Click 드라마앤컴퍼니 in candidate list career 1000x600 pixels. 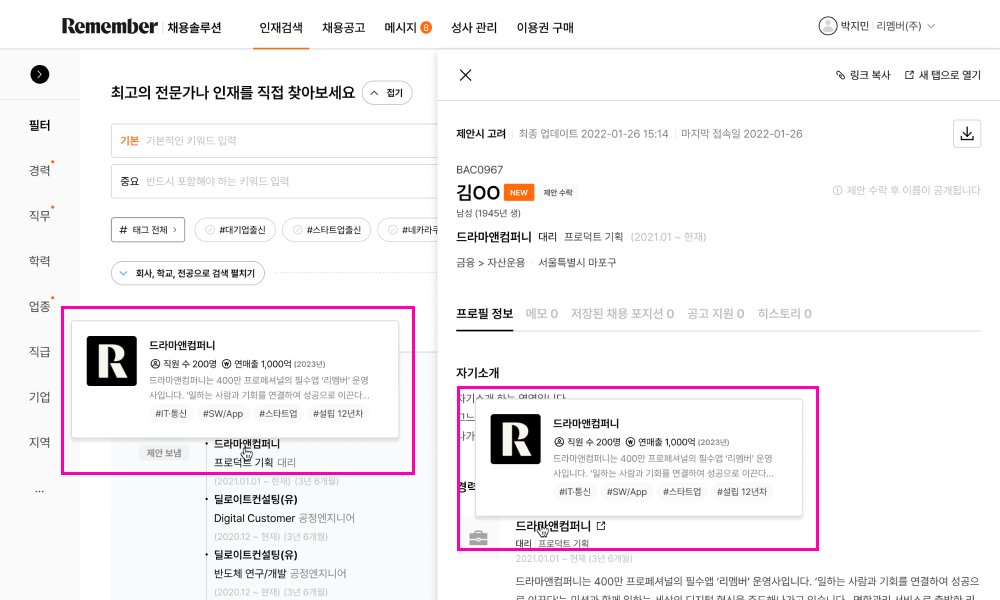(x=247, y=444)
